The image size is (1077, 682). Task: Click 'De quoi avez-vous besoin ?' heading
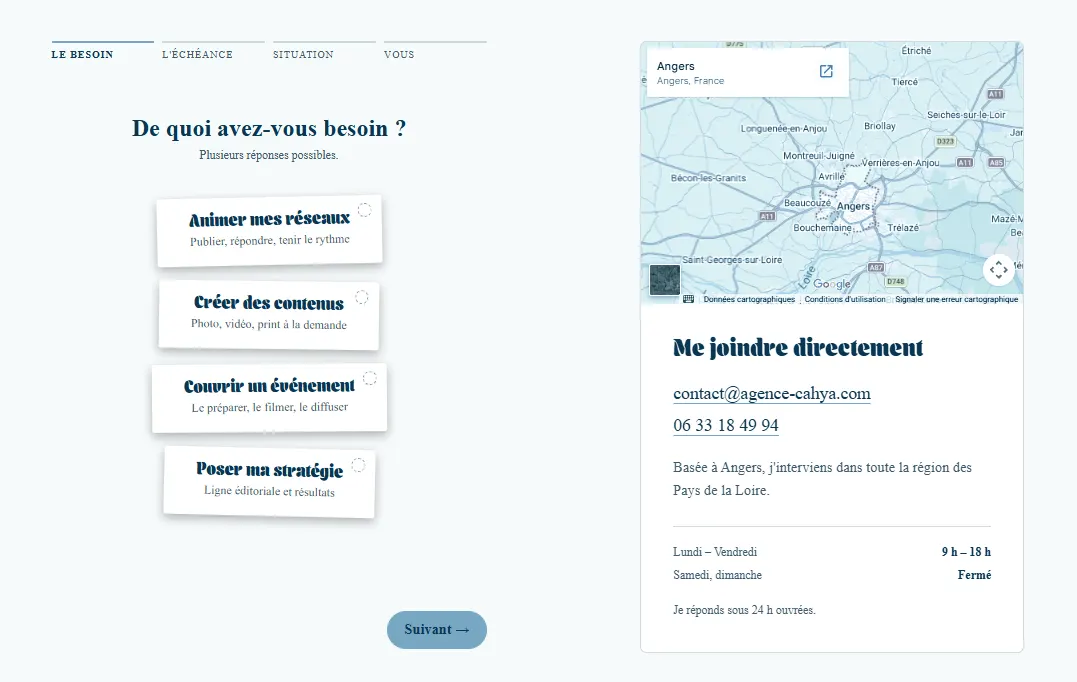coord(269,128)
